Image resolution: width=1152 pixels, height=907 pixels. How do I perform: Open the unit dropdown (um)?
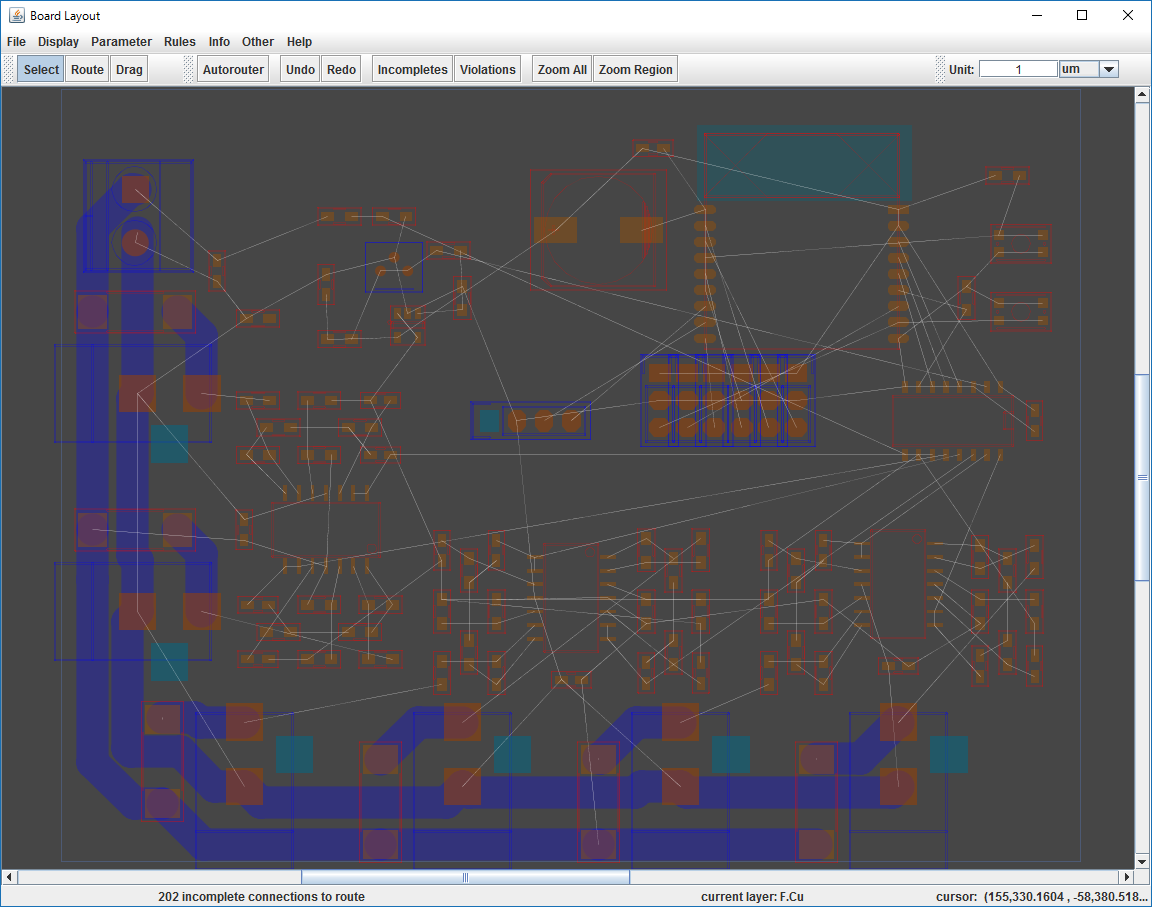[1108, 69]
